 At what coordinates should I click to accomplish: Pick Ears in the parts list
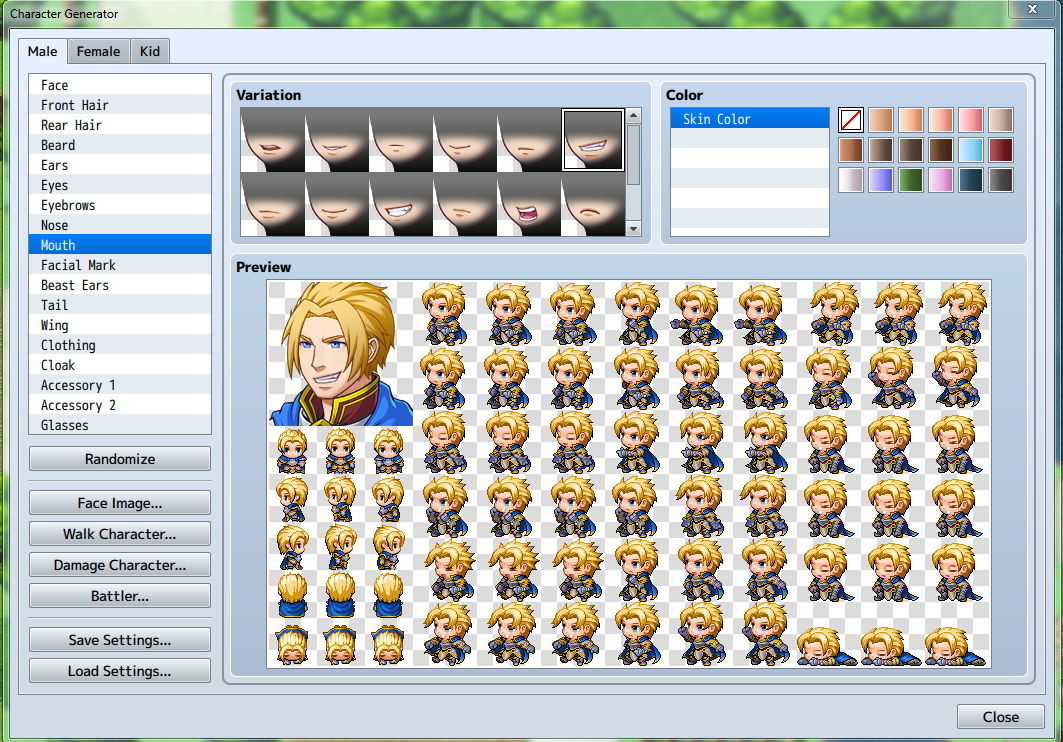(x=120, y=165)
